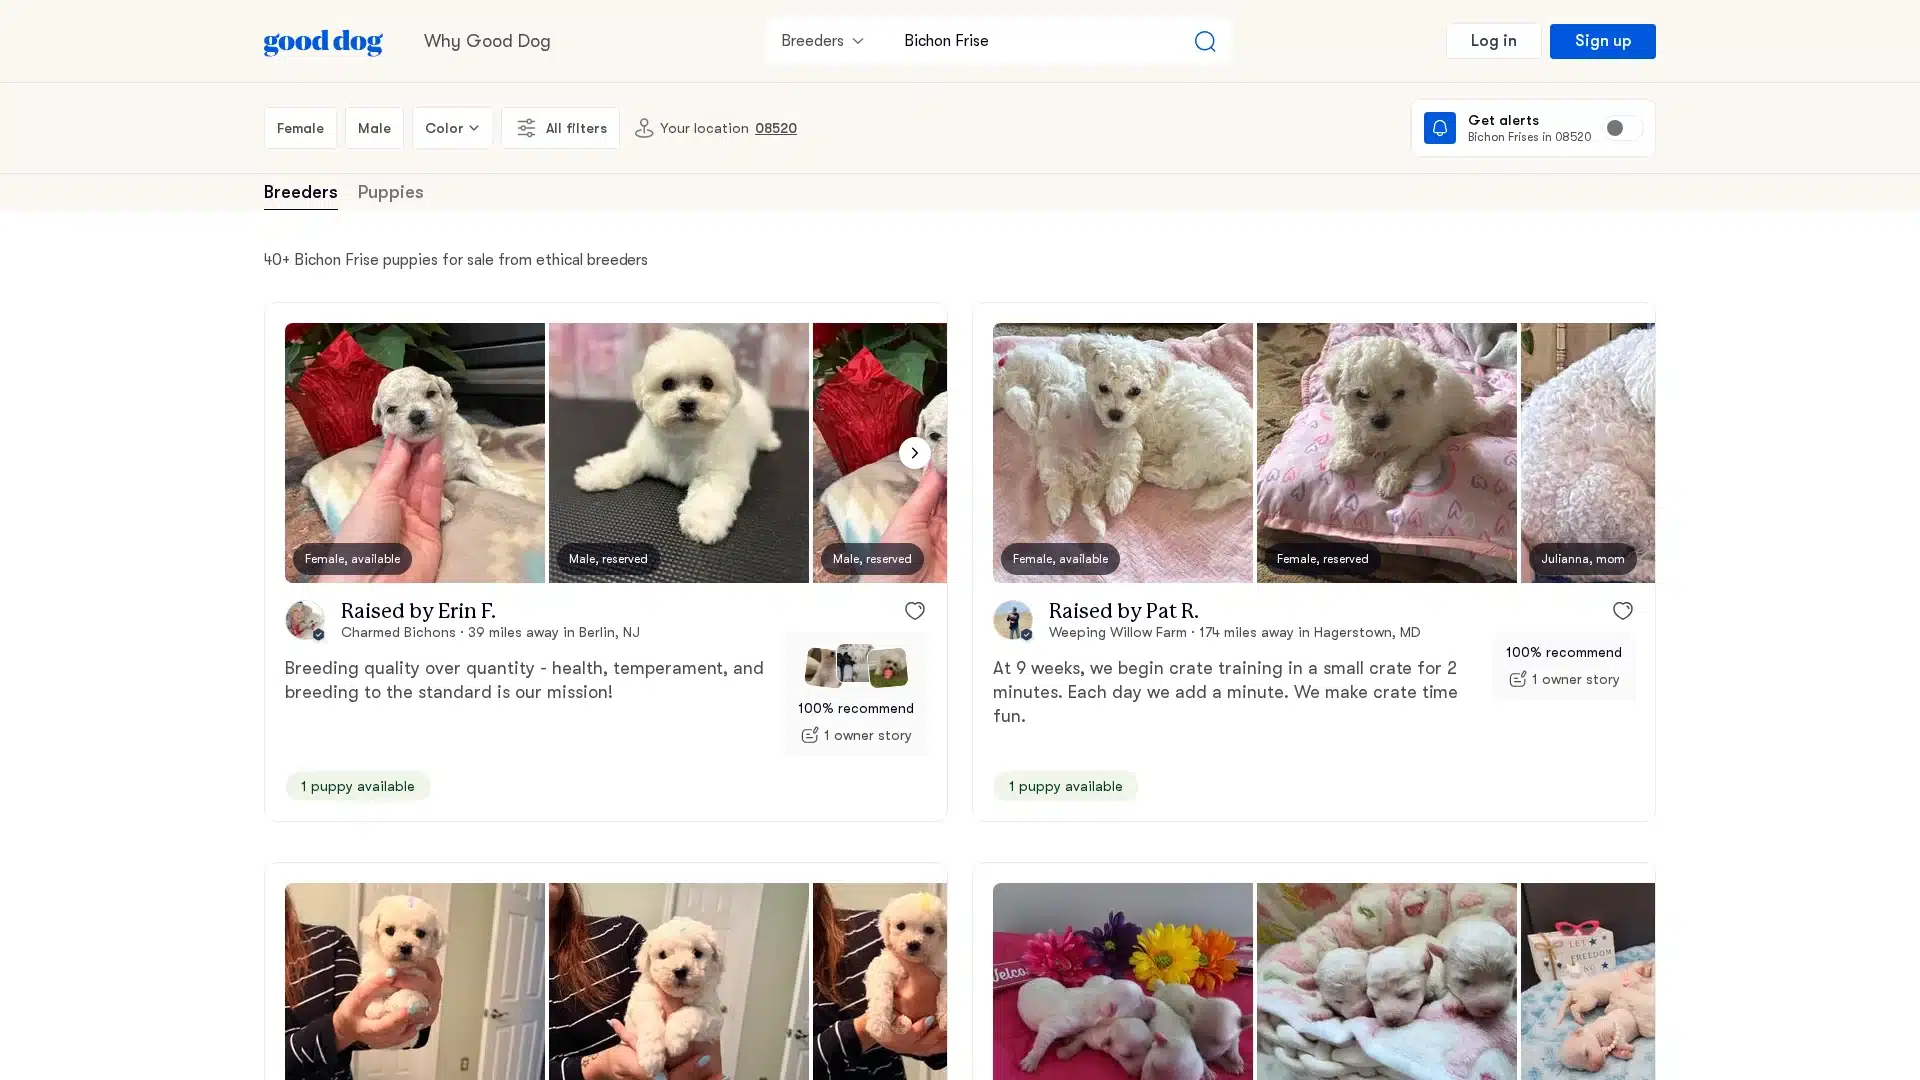1920x1080 pixels.
Task: Open newborn puppies with flowers photo
Action: point(1123,981)
